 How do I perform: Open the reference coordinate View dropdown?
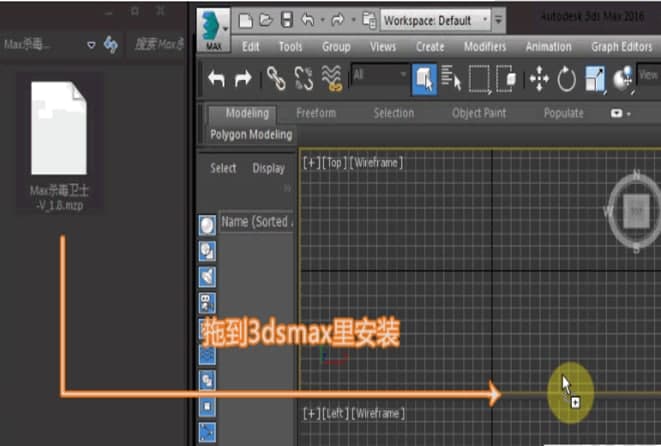(x=648, y=75)
